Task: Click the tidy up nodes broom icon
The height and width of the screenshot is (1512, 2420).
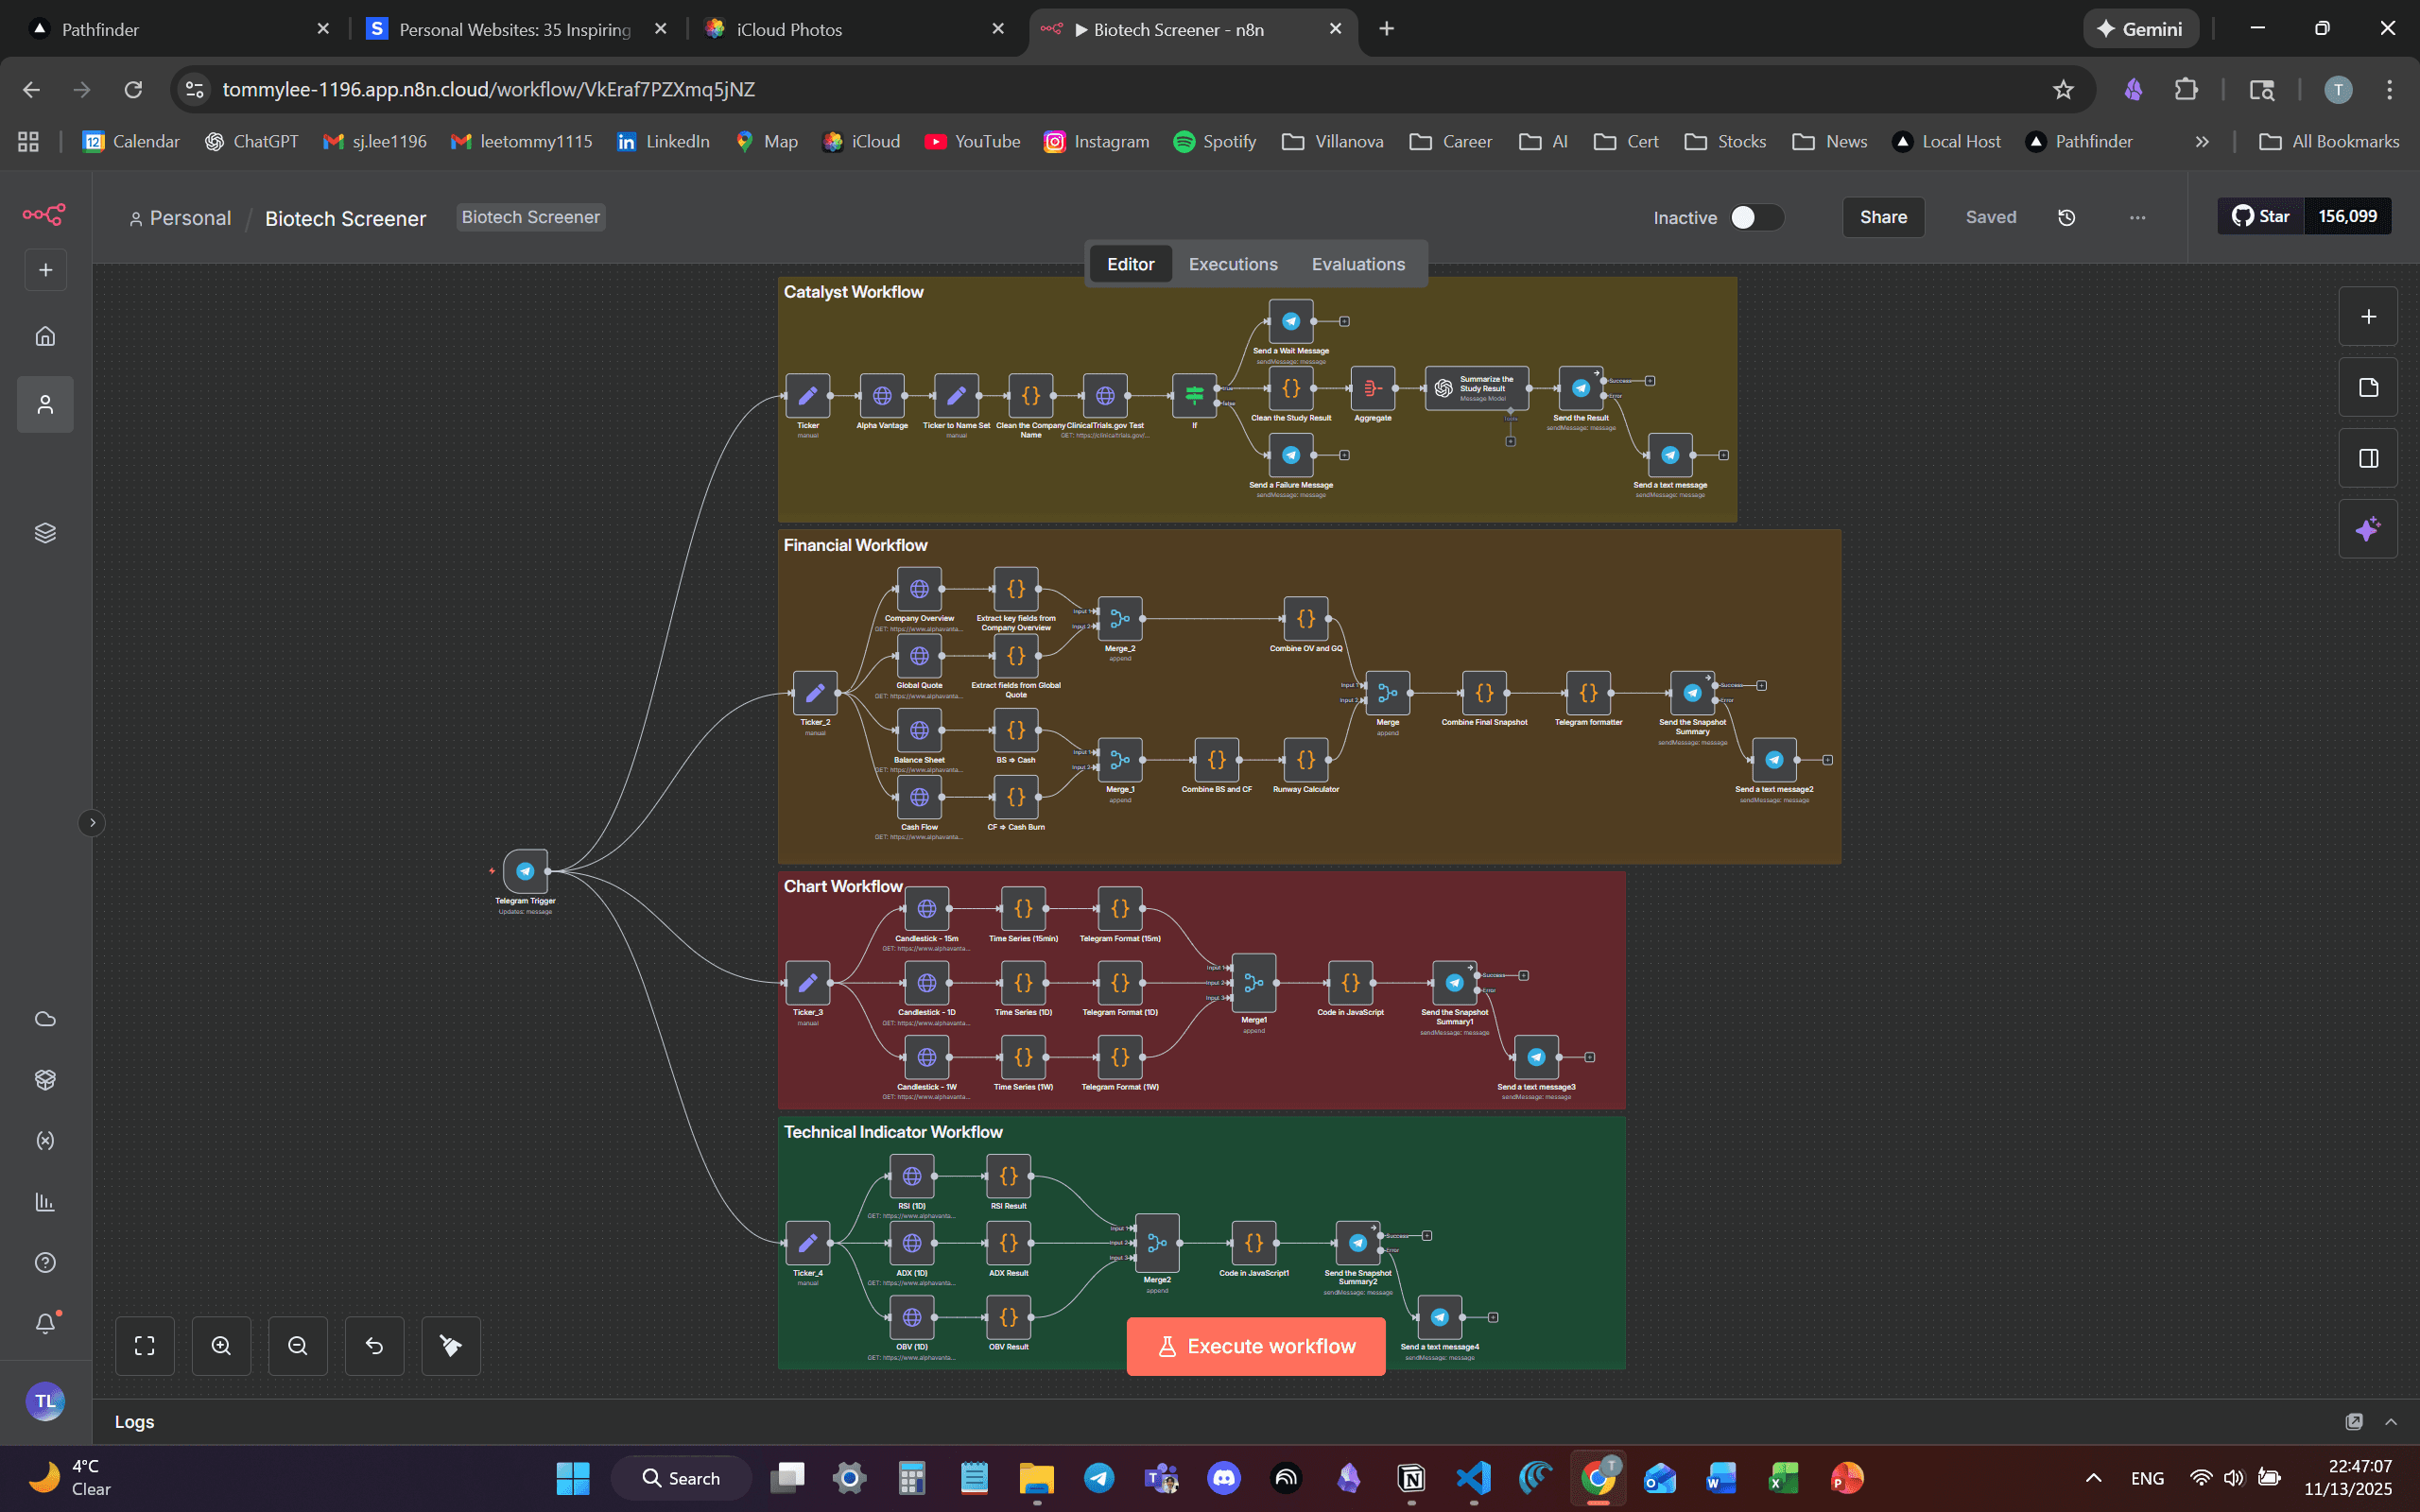Action: [451, 1346]
